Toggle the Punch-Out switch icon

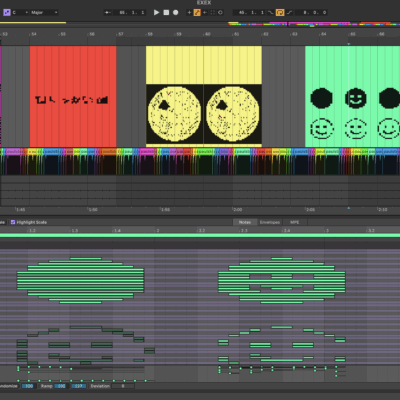point(289,12)
